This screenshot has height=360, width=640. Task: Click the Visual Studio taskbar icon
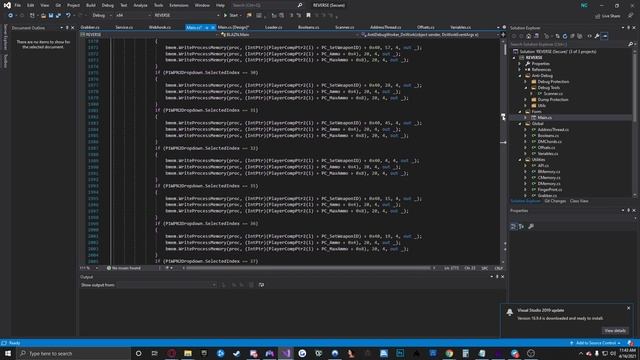point(286,353)
